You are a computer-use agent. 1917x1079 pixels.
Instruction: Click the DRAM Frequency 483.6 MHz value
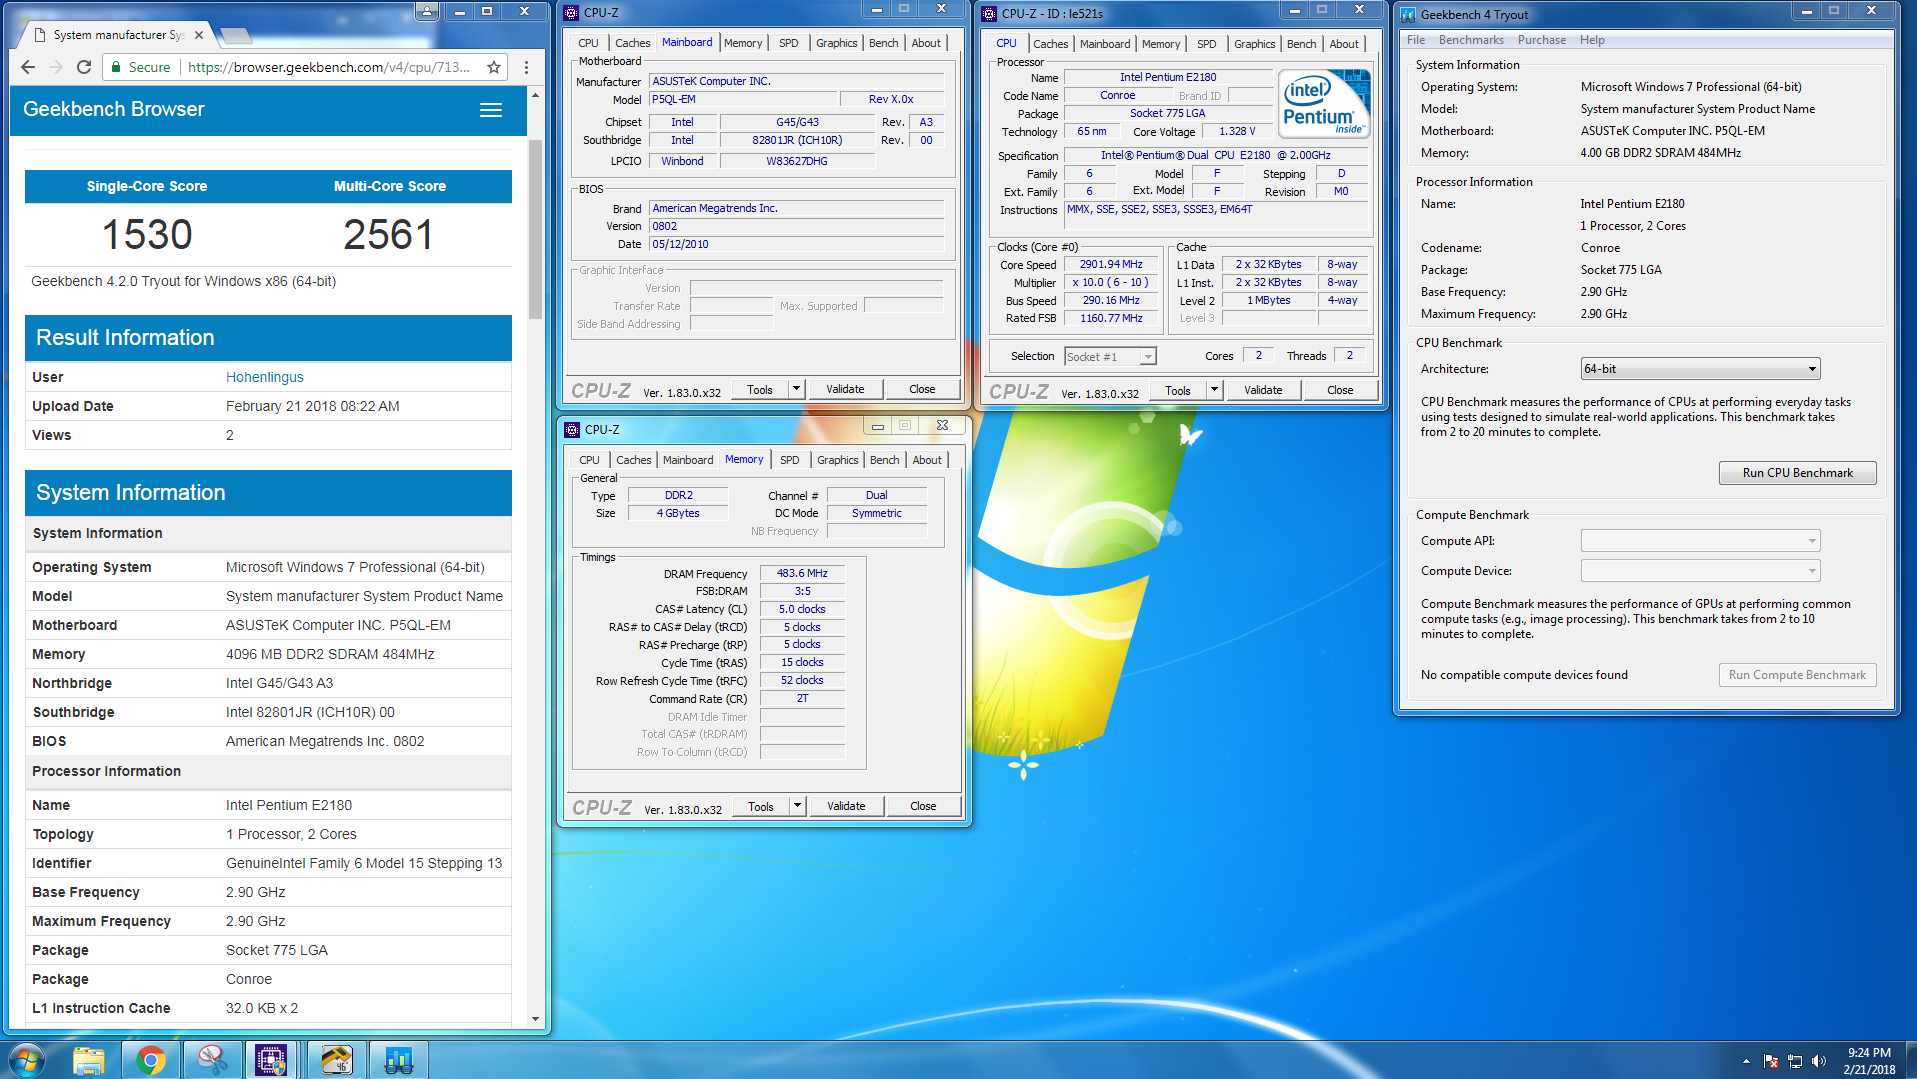(802, 573)
